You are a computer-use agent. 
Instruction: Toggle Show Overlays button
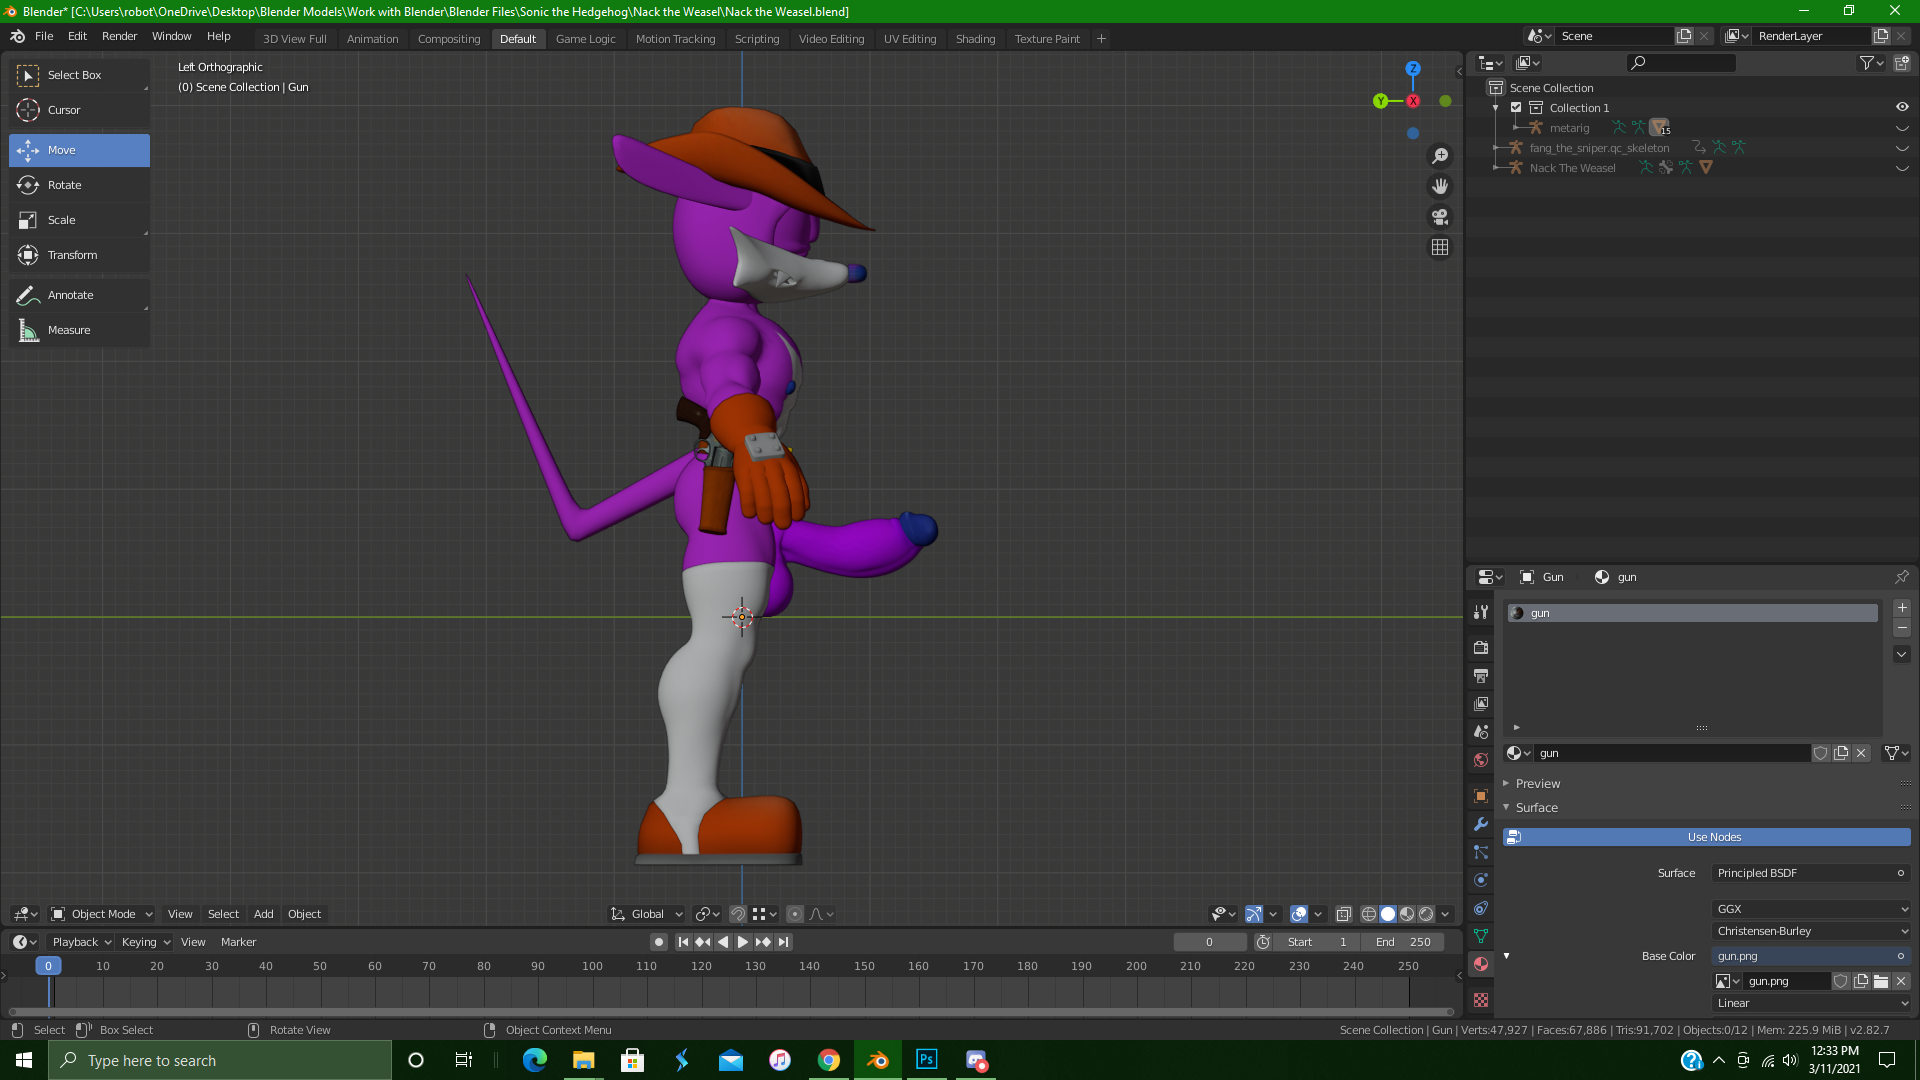click(x=1299, y=914)
